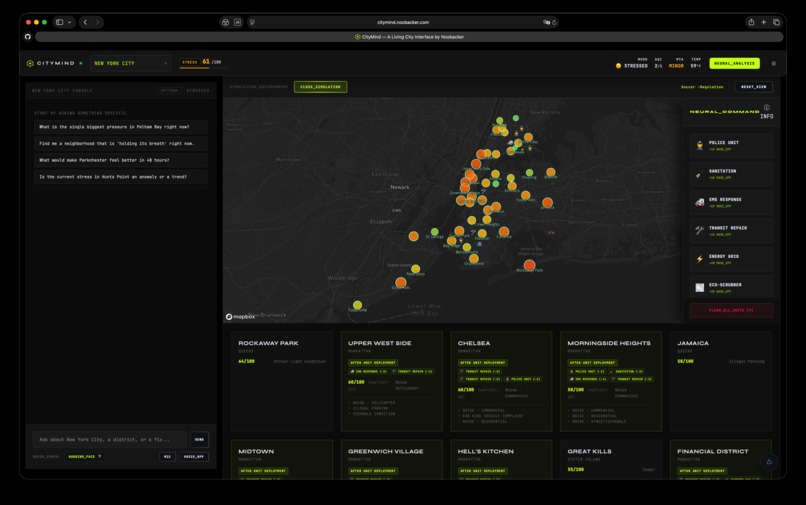Click the citymind.noobacker.com address field
This screenshot has width=806, height=505.
point(403,22)
